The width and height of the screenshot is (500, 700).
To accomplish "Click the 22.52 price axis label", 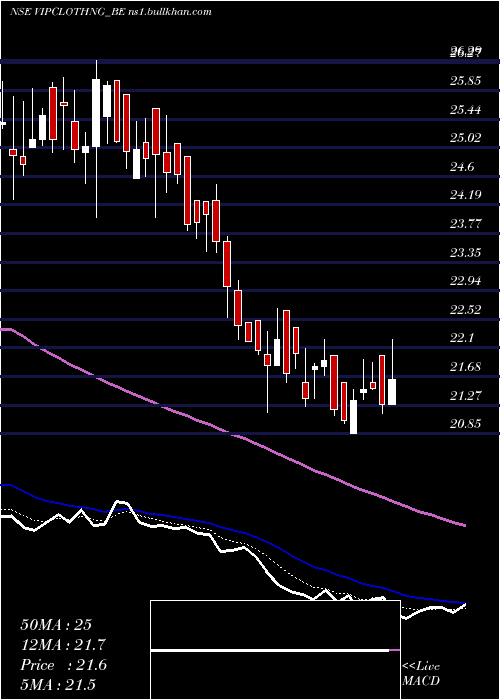I will 465,309.
